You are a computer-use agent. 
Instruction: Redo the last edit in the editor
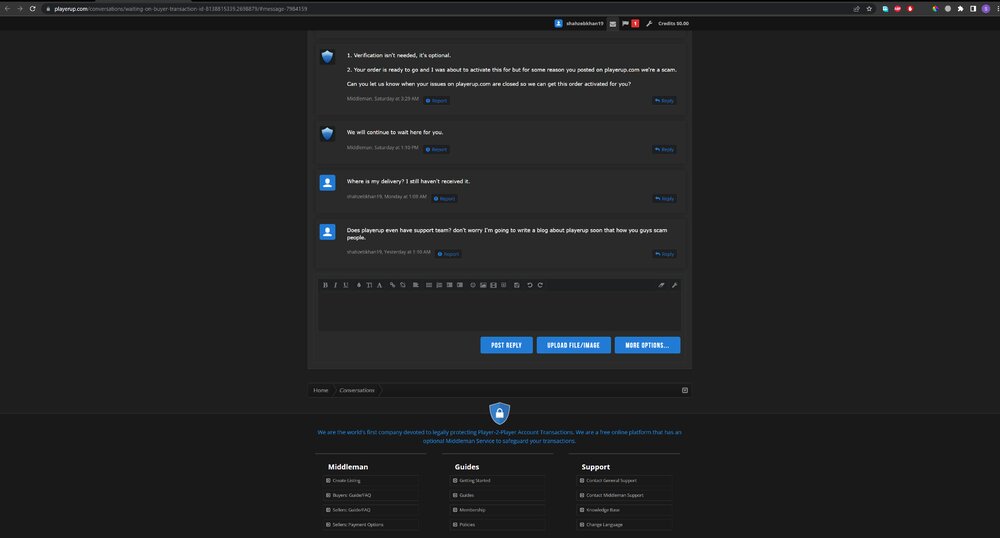[540, 285]
